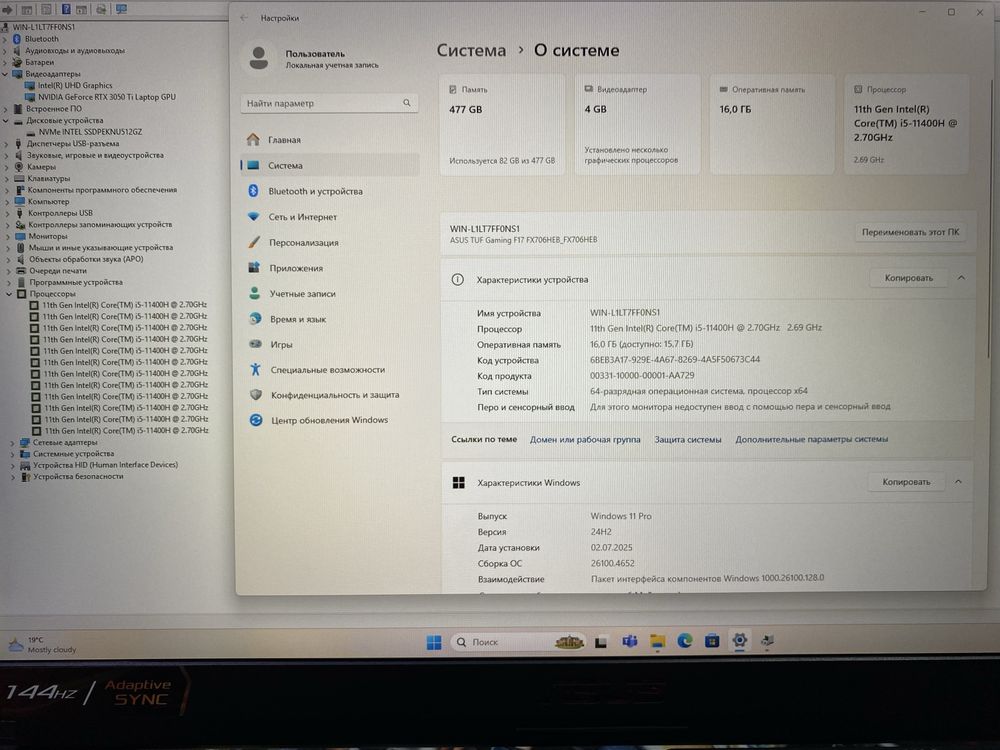The image size is (1000, 750).
Task: Collapse the Процессоры node in Device Manager
Action: [x=9, y=294]
